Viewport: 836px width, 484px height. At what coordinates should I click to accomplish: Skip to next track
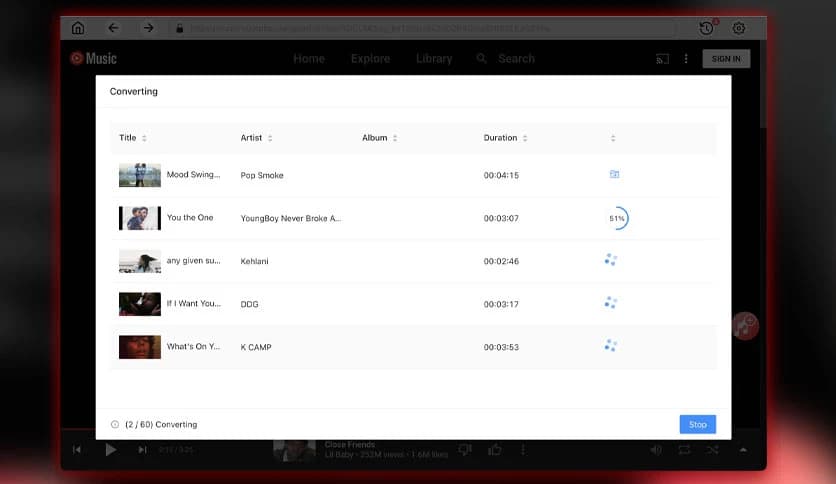pyautogui.click(x=142, y=450)
